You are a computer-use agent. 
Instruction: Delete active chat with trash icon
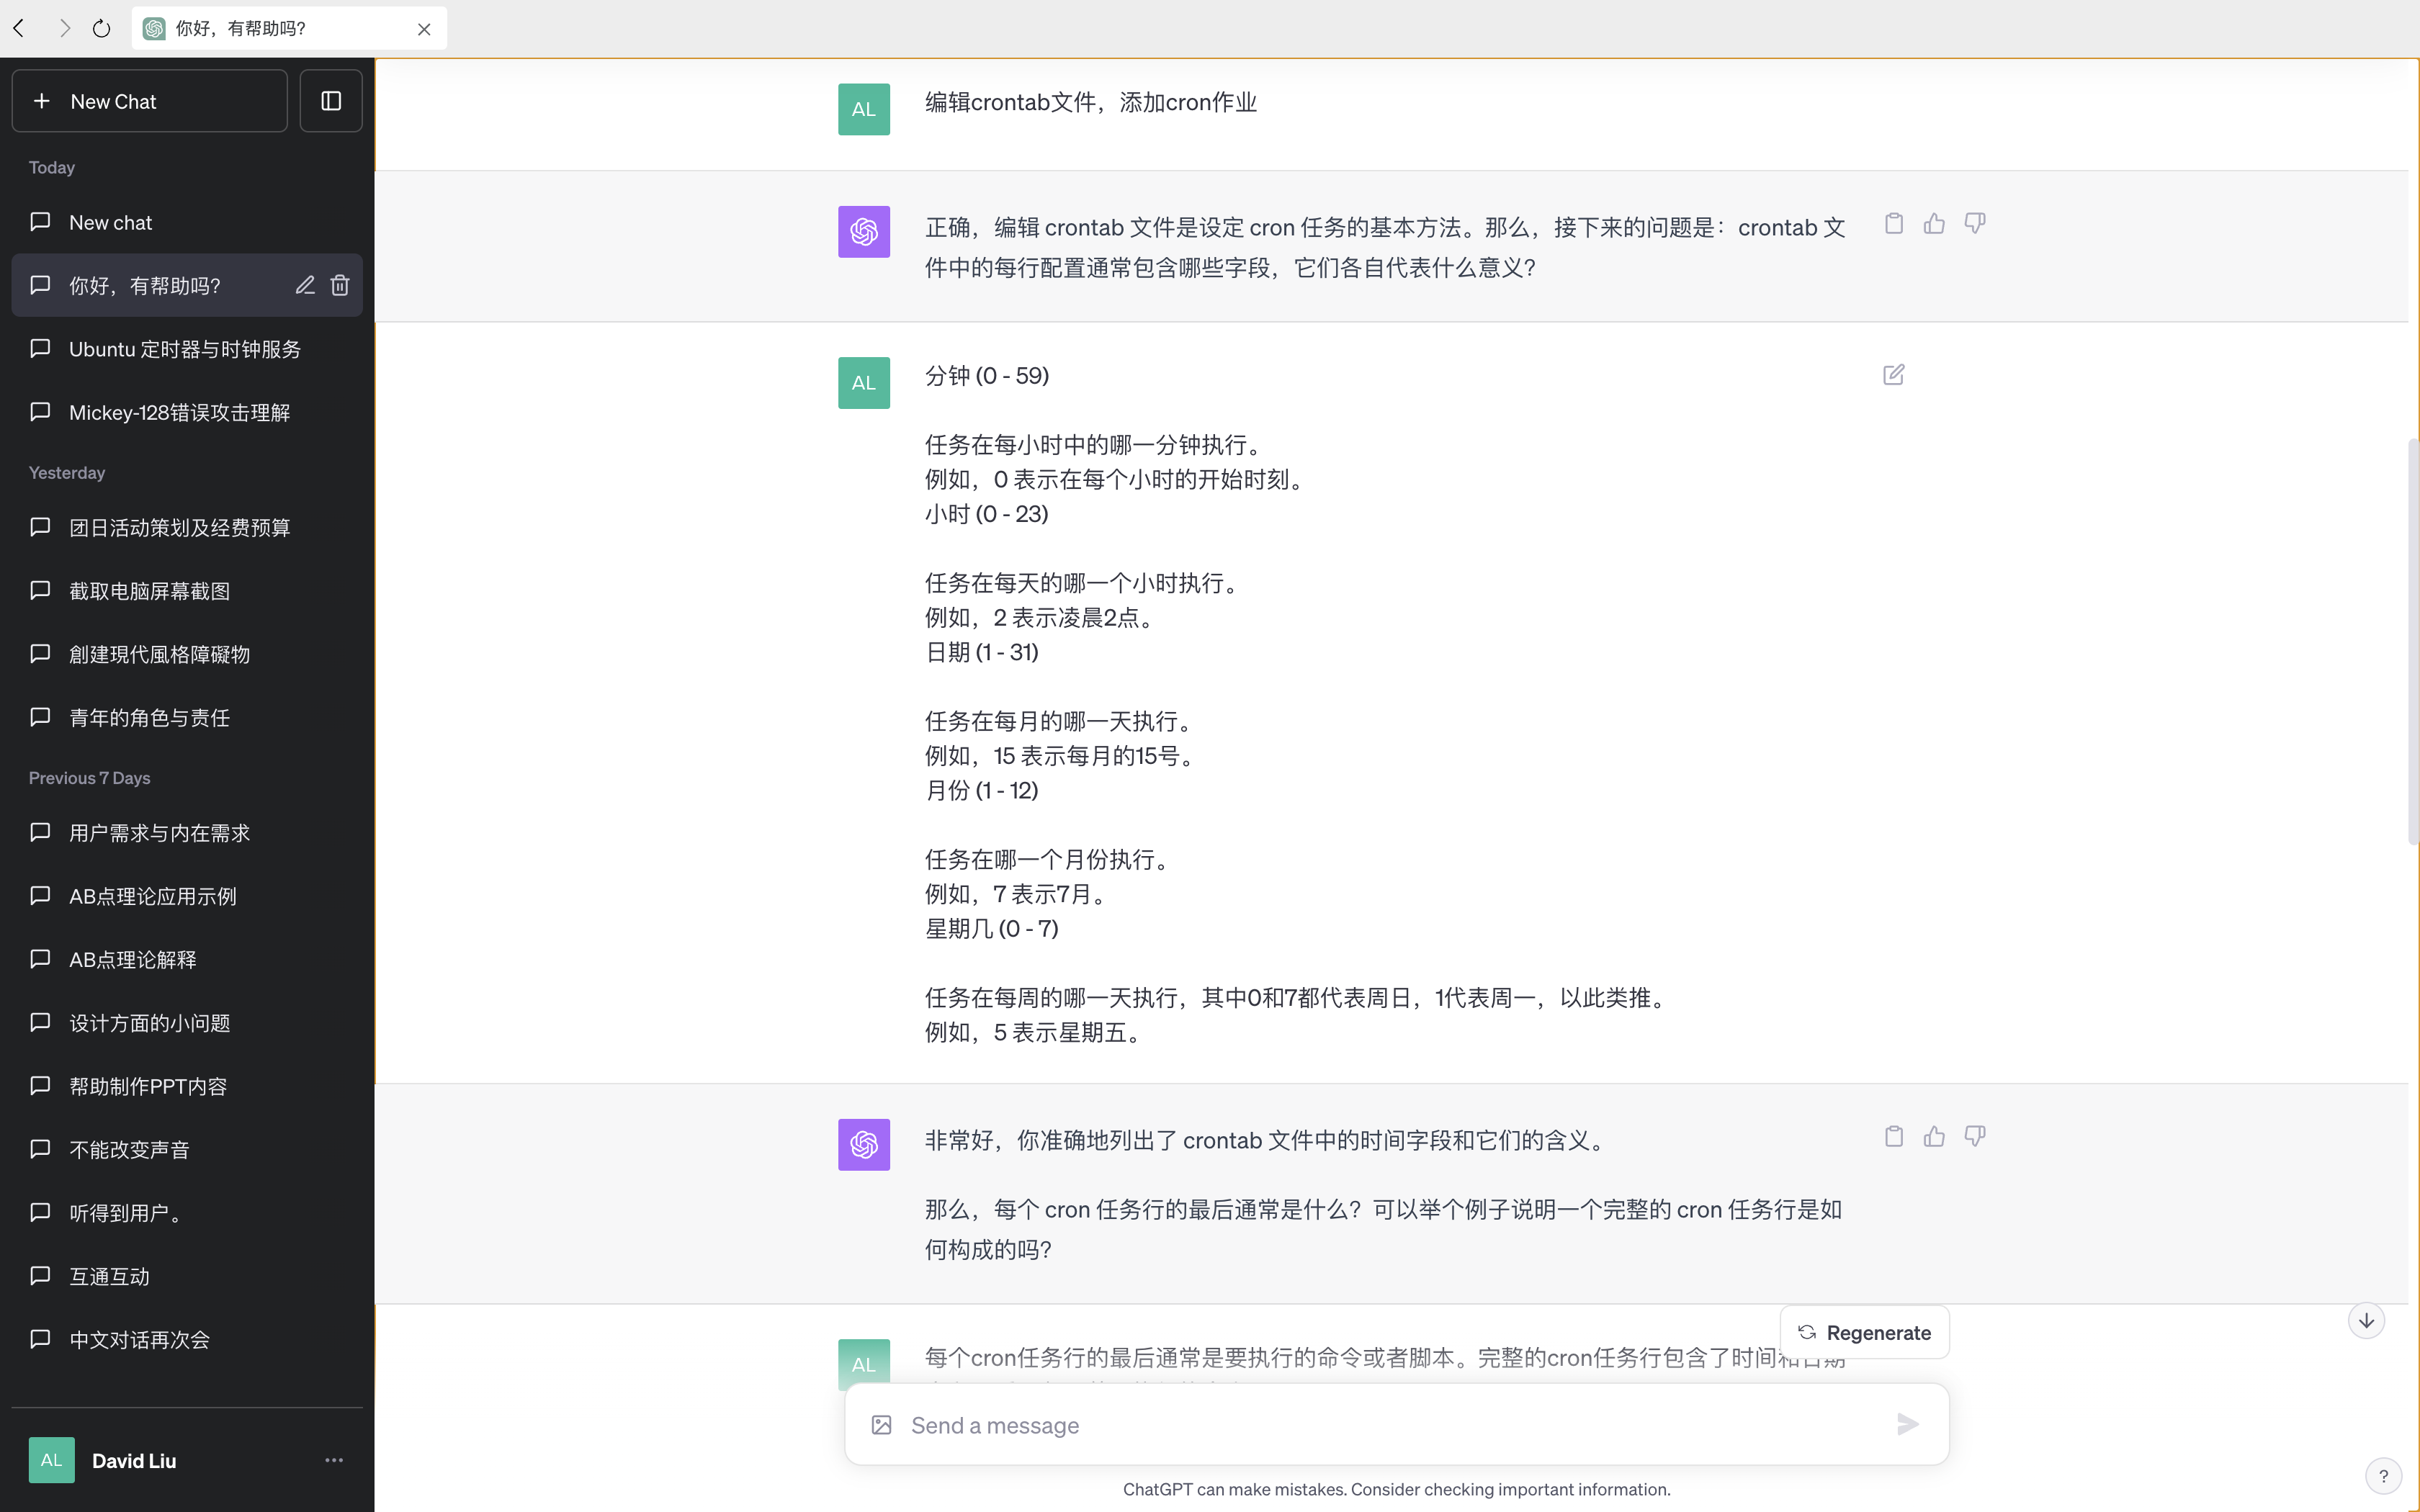340,286
